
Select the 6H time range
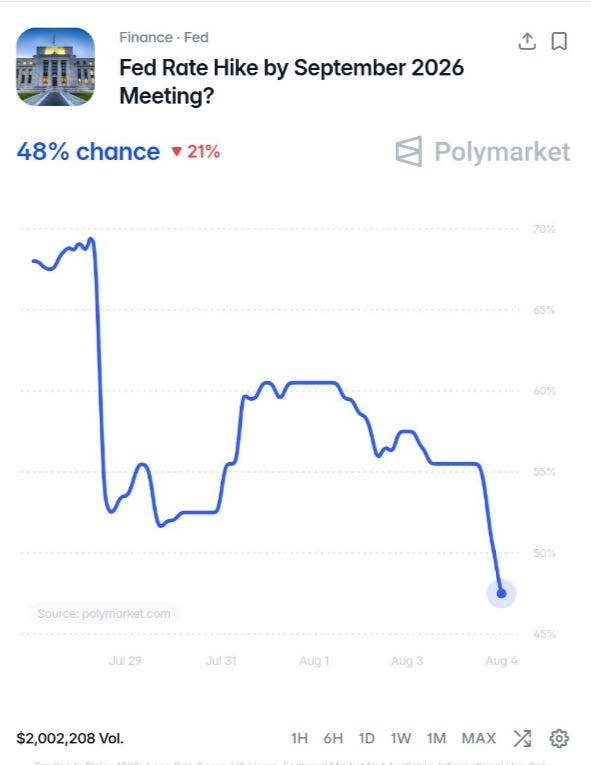tap(333, 738)
